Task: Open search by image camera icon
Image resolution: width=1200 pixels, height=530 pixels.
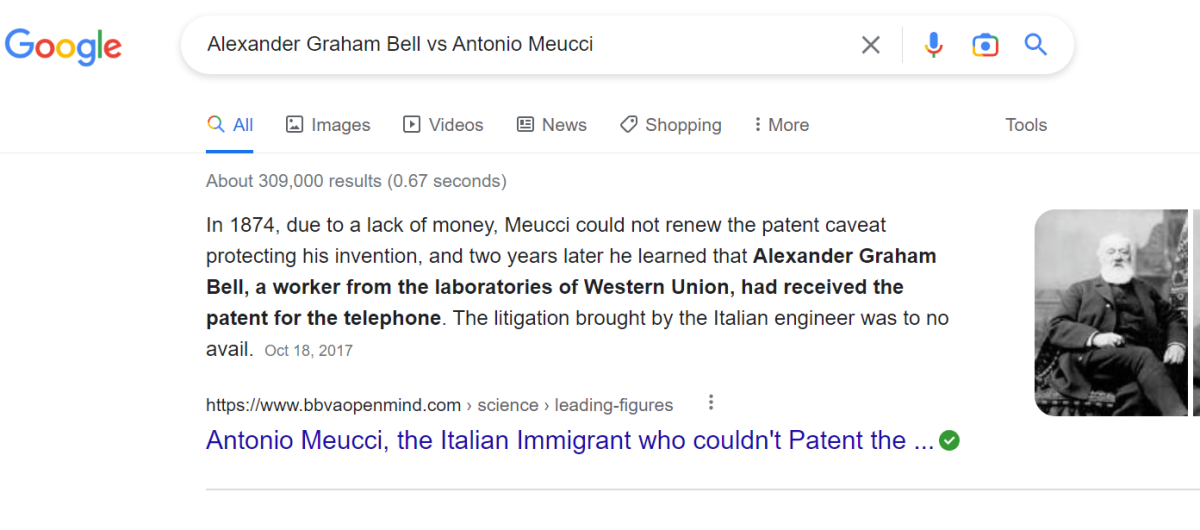Action: coord(985,45)
